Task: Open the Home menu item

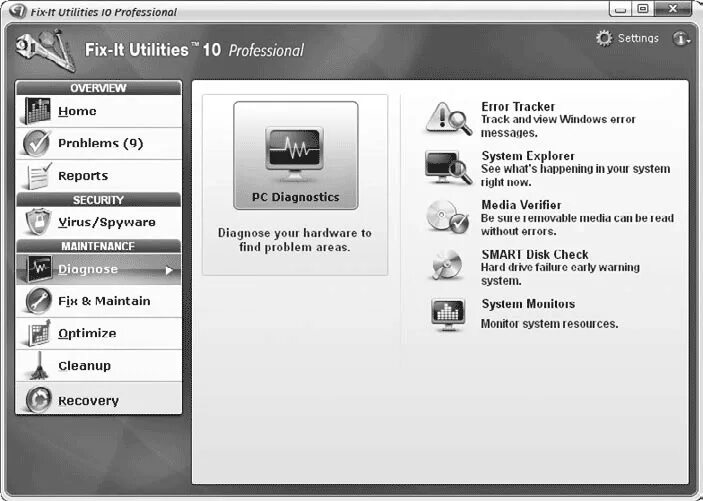Action: point(99,111)
